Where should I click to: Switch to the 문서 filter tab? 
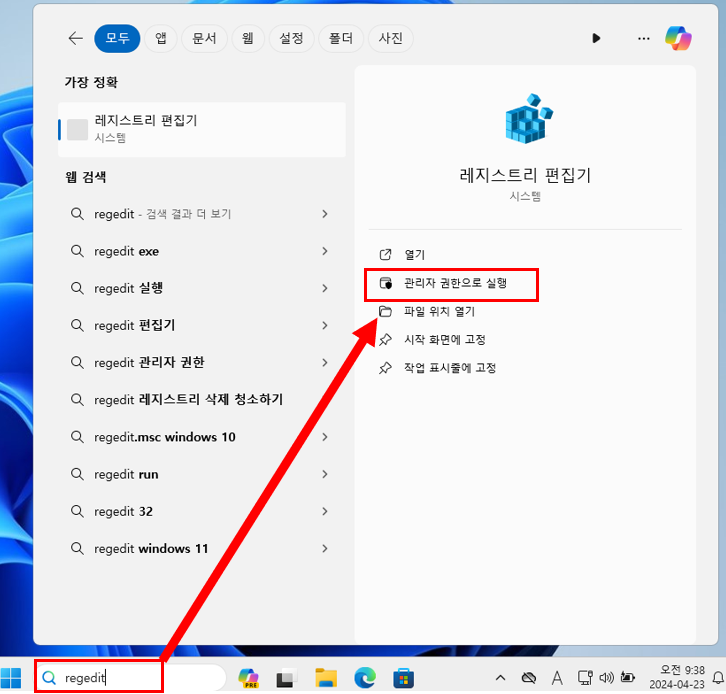pos(204,38)
